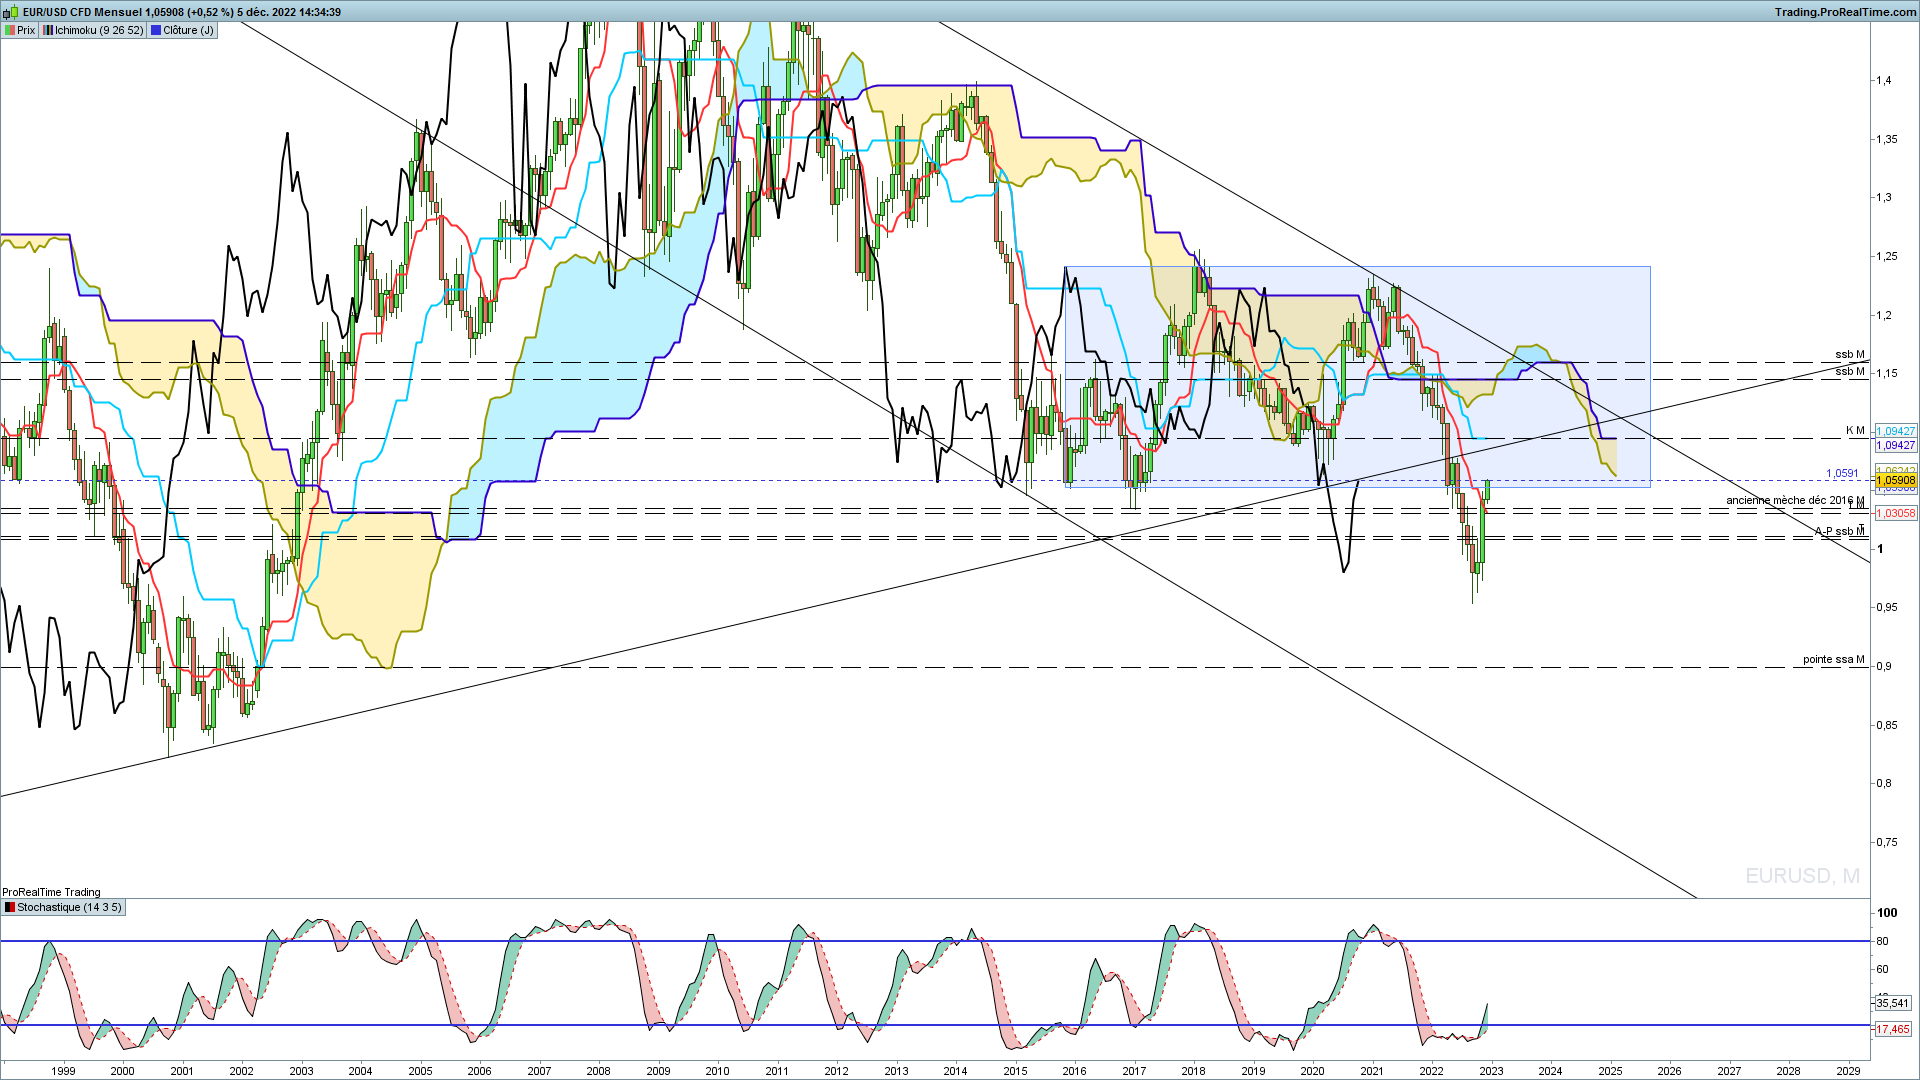The height and width of the screenshot is (1080, 1920).
Task: Click the 0,75 price axis label
Action: pos(1885,842)
